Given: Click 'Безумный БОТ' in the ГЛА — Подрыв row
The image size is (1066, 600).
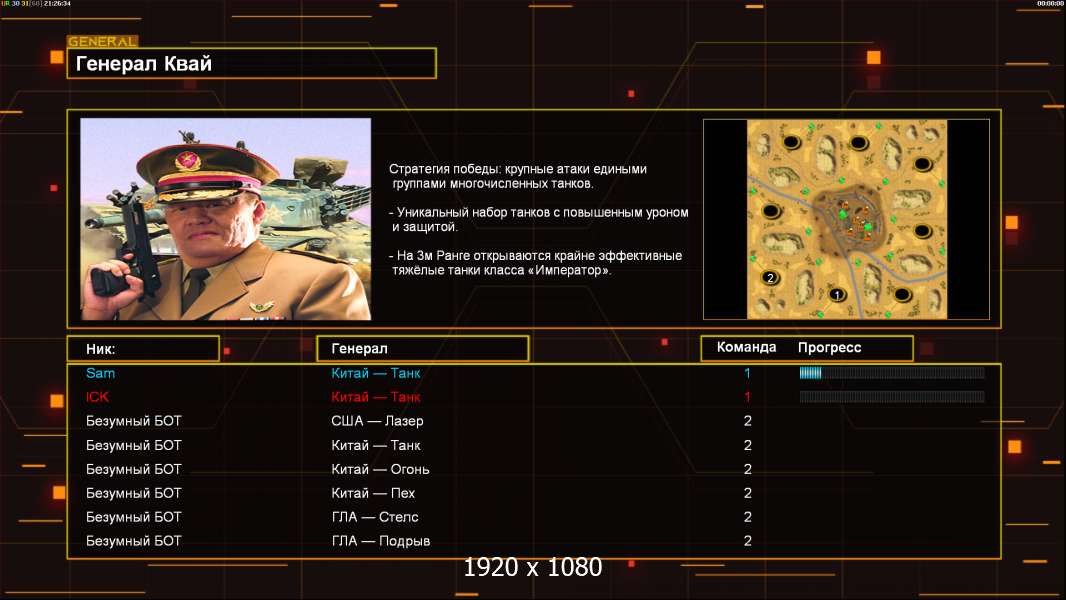Looking at the screenshot, I should (x=134, y=541).
